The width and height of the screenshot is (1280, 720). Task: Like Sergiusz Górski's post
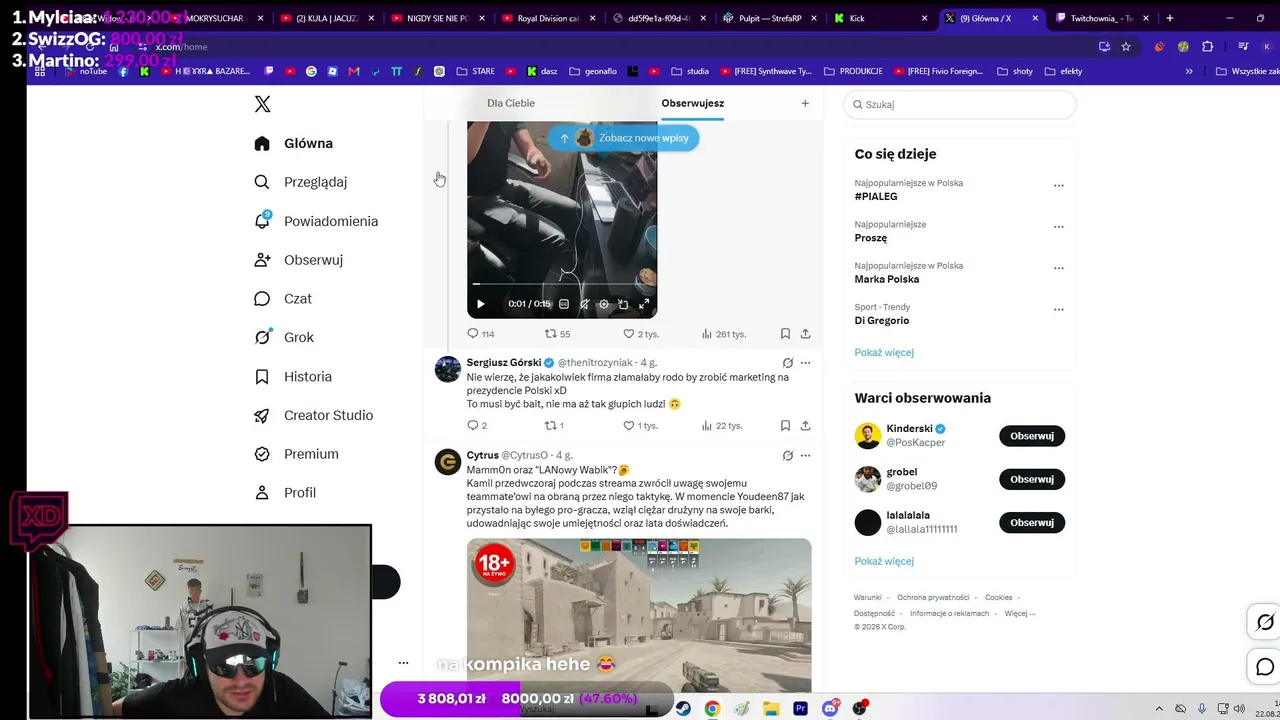coord(641,426)
